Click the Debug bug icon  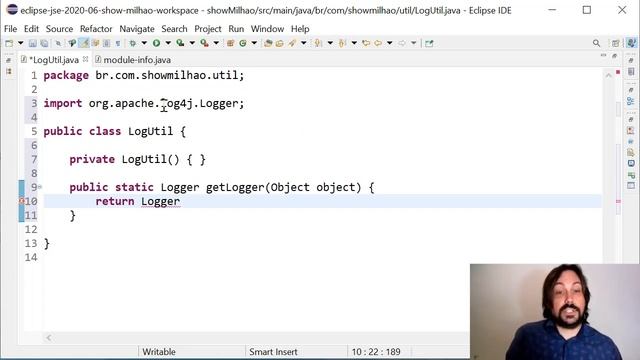133,43
